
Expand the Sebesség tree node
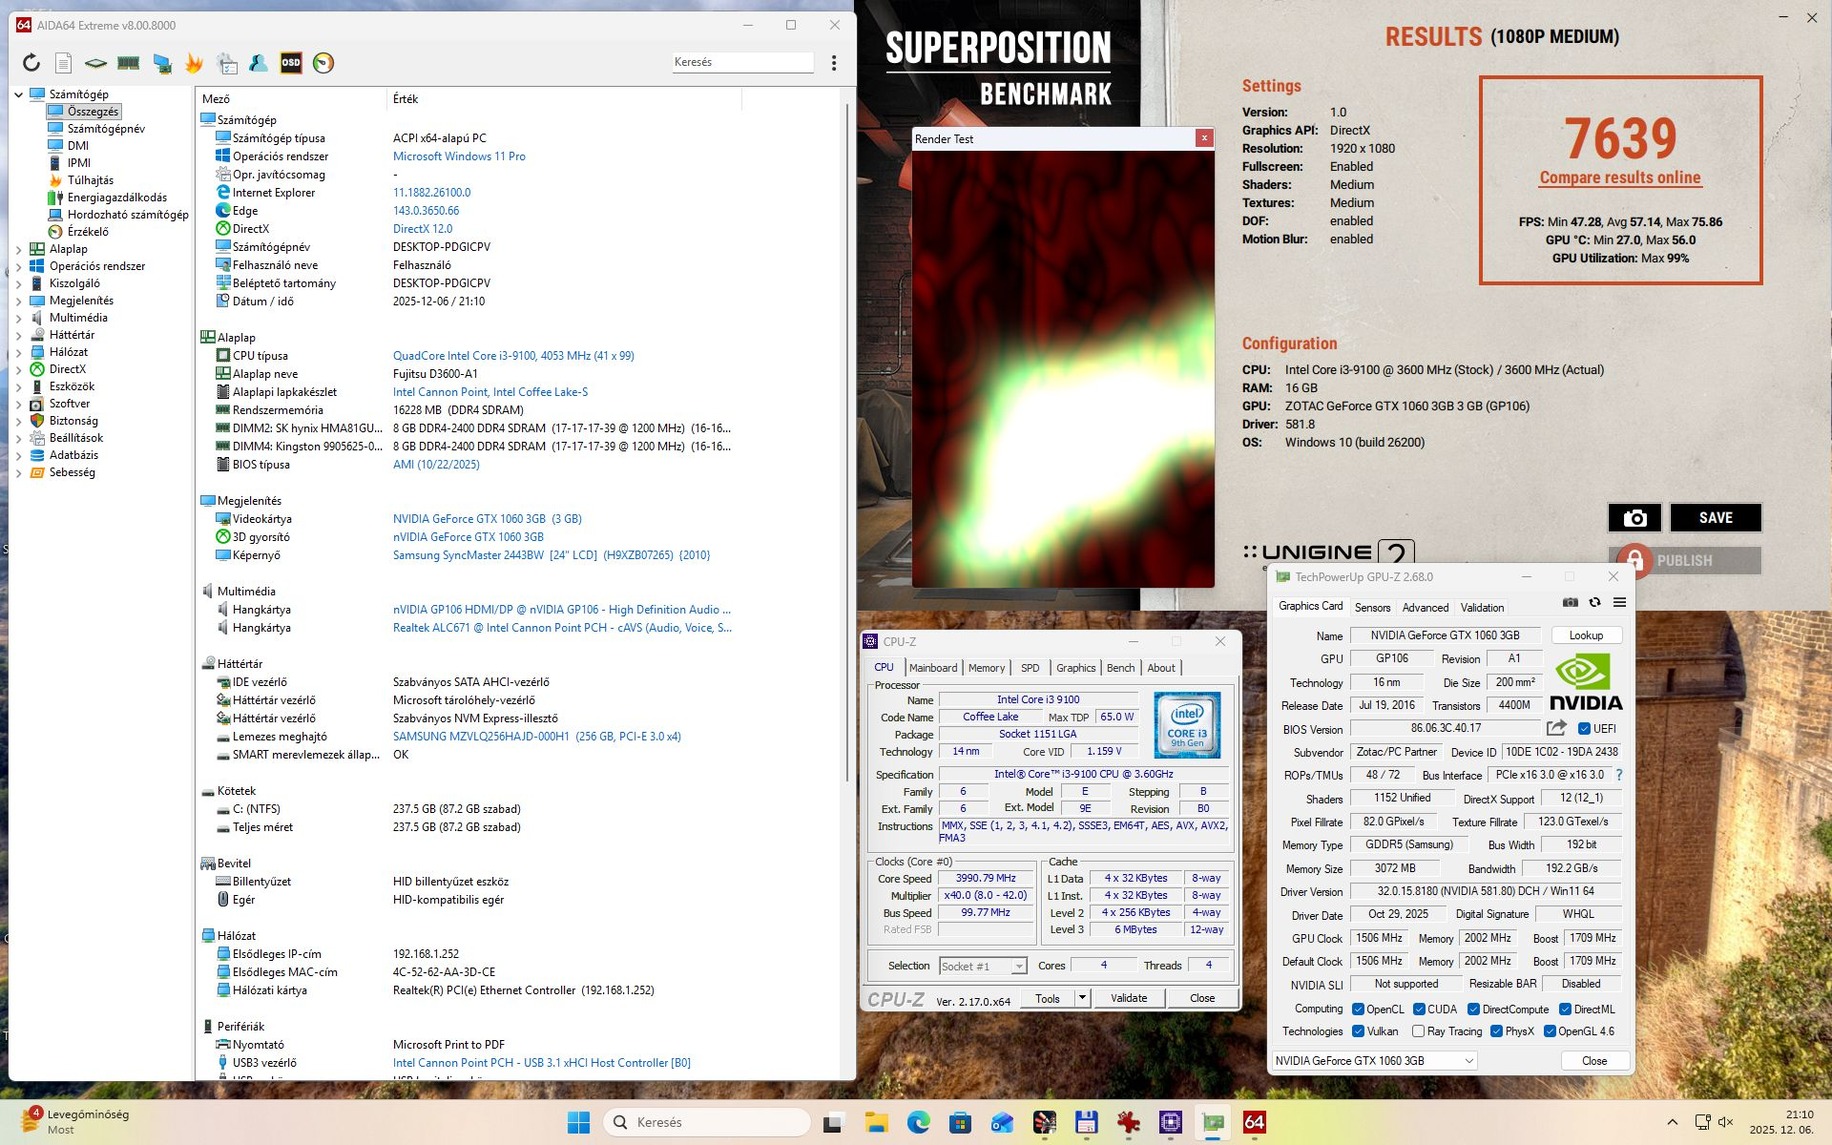pyautogui.click(x=19, y=472)
